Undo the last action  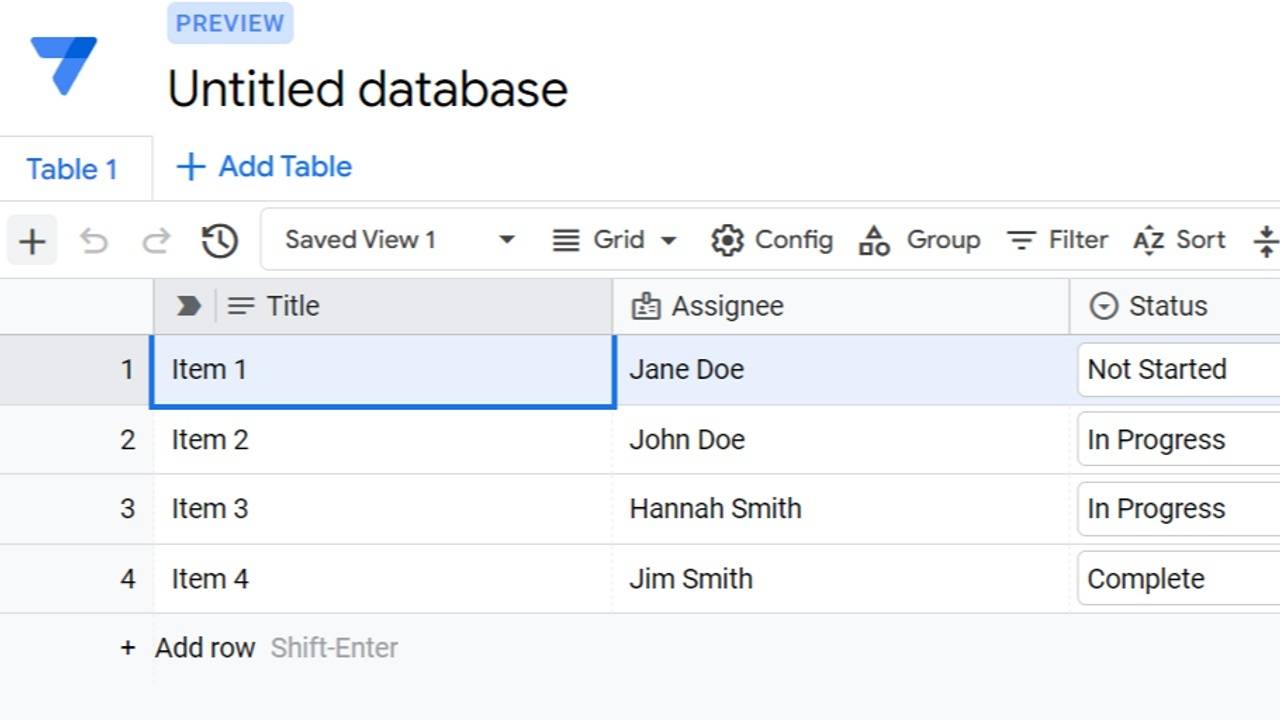click(x=93, y=241)
